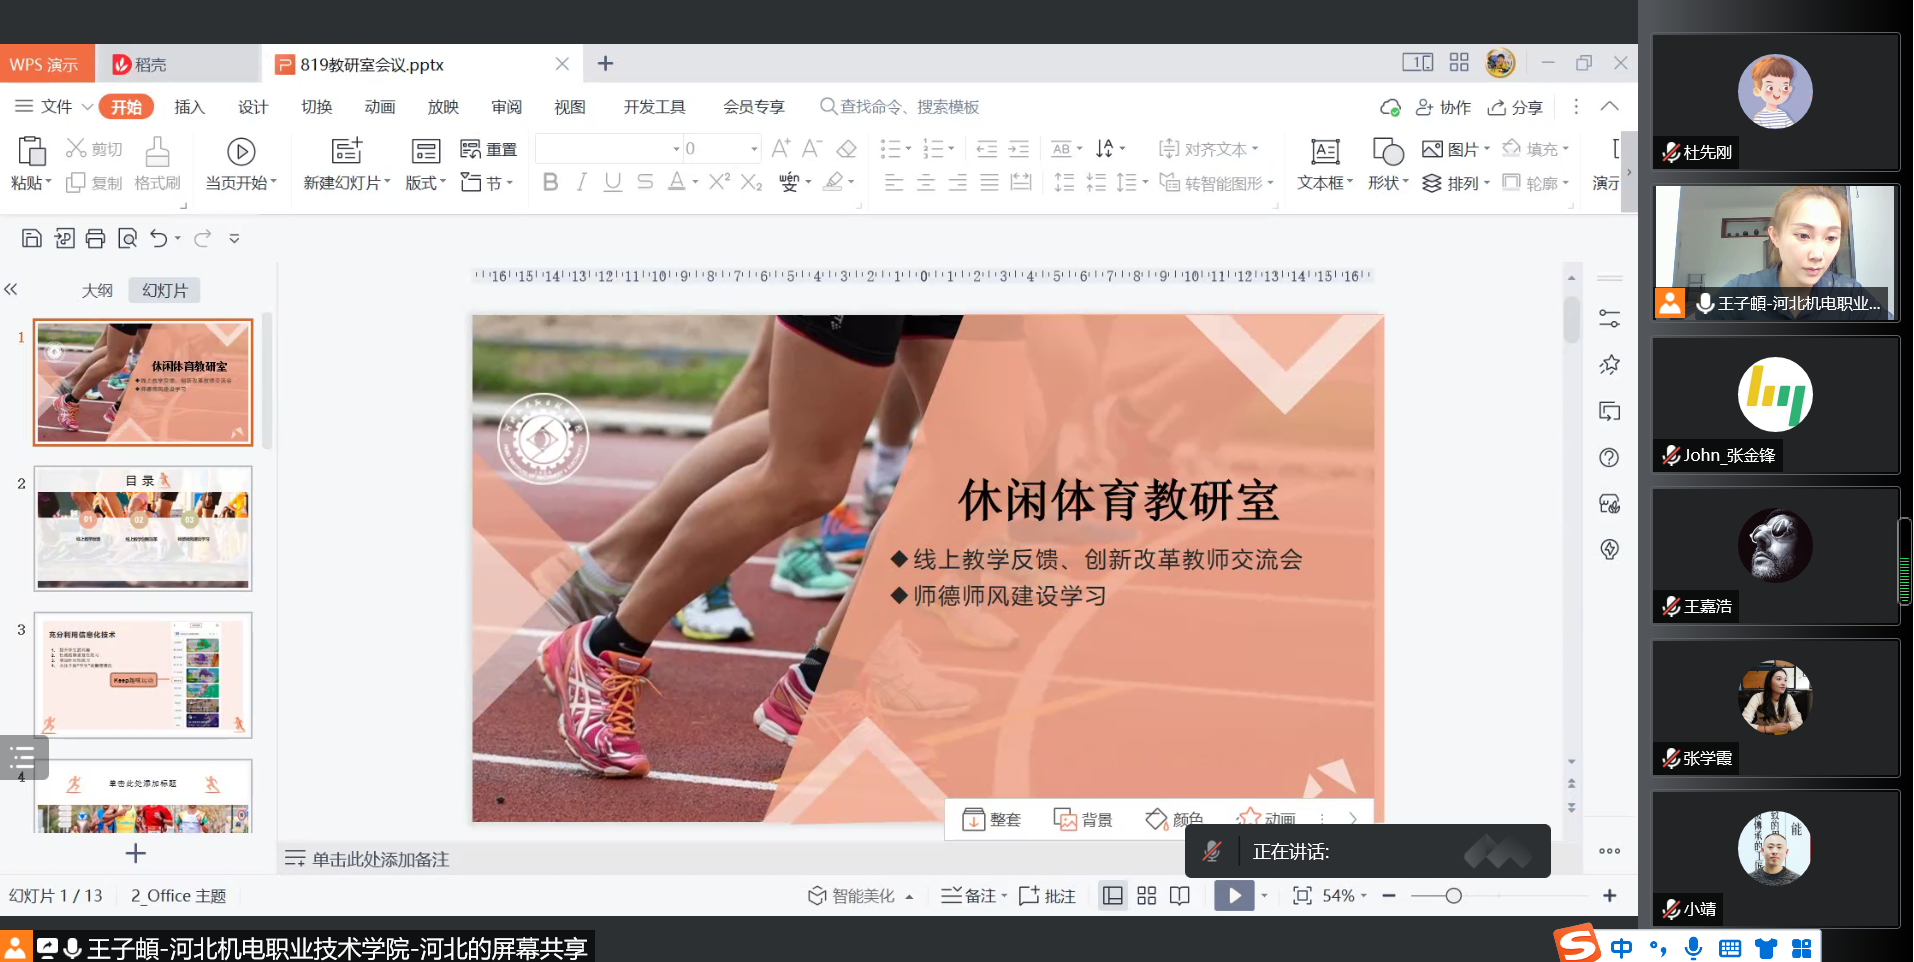Viewport: 1914px width, 962px height.
Task: Insert a Text Box (文本框)
Action: coord(1325,163)
